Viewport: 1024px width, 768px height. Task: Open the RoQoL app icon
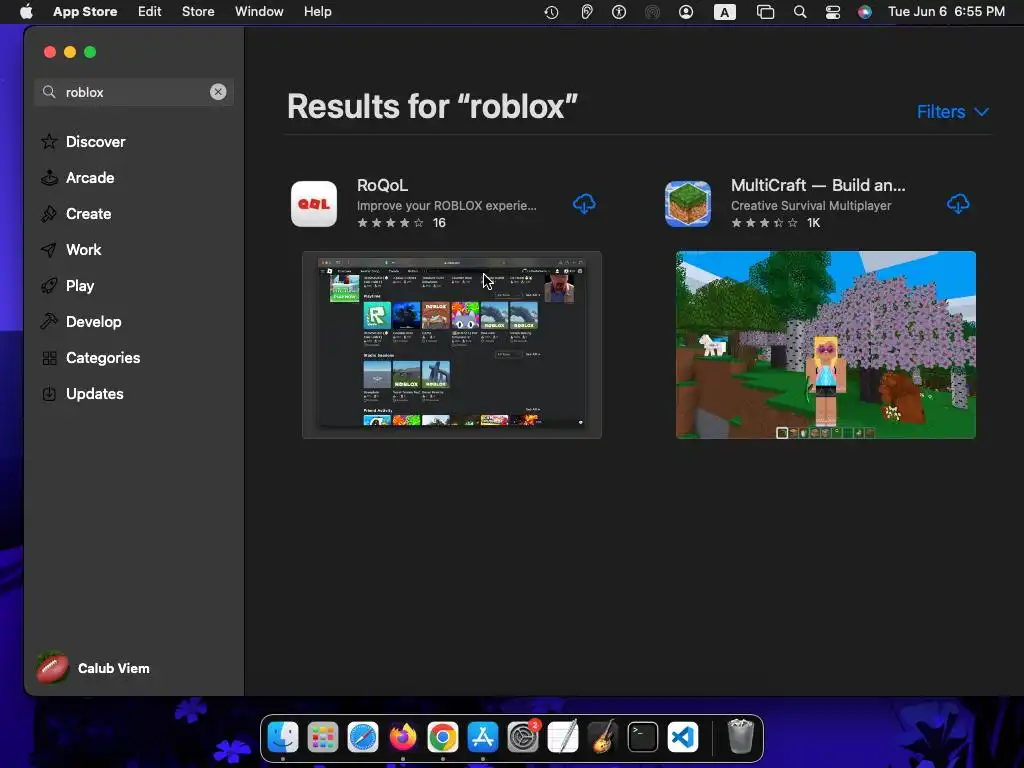(314, 204)
